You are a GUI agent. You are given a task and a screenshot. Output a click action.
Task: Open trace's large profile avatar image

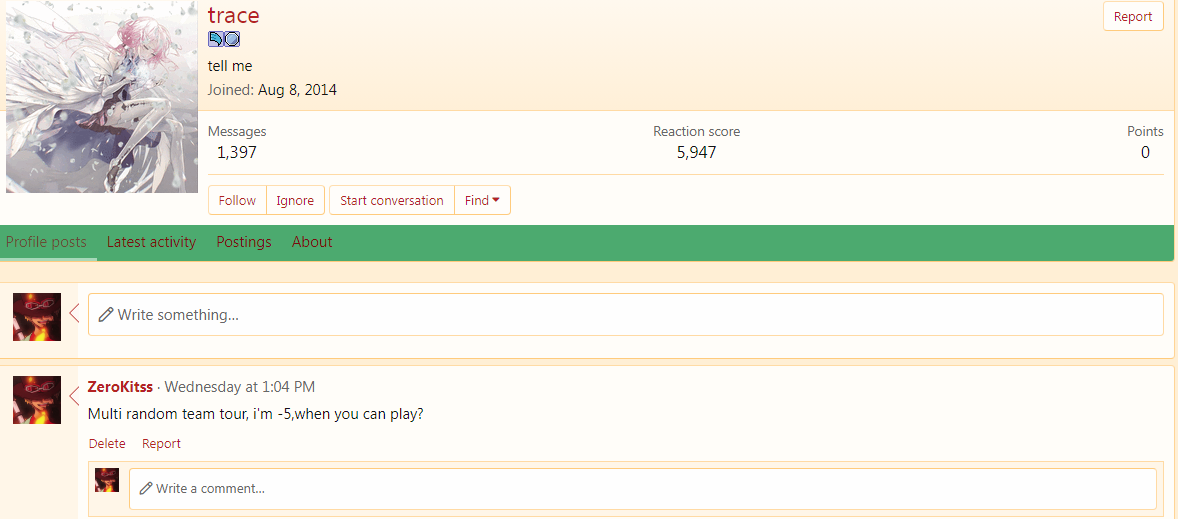point(101,97)
